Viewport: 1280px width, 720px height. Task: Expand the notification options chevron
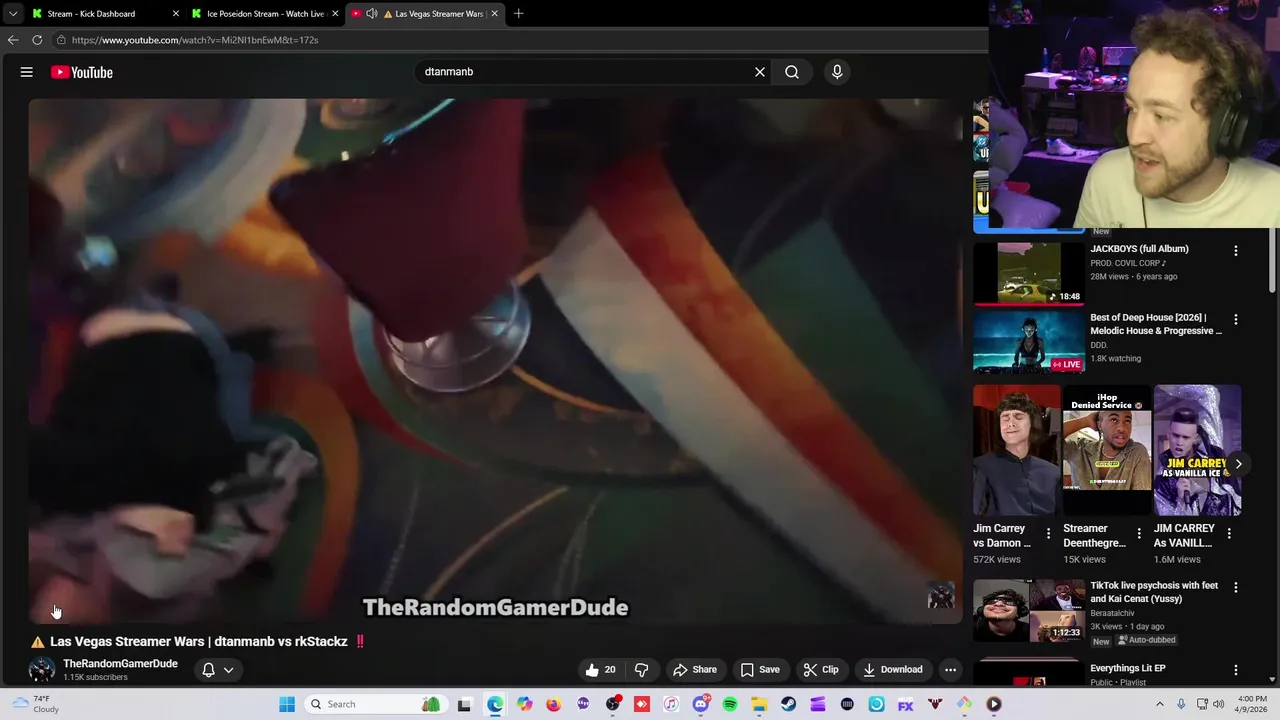[x=229, y=670]
